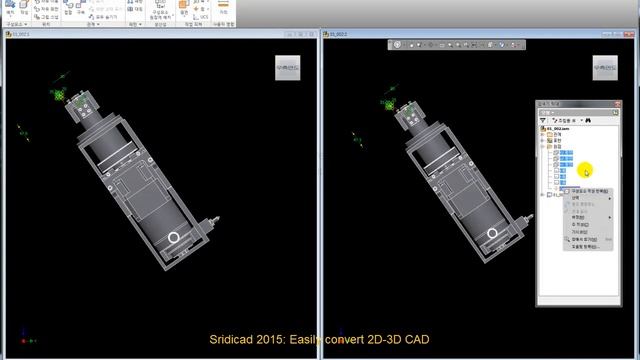Click the help icon at the browser dialog top right
The image size is (640, 360).
tap(616, 112)
